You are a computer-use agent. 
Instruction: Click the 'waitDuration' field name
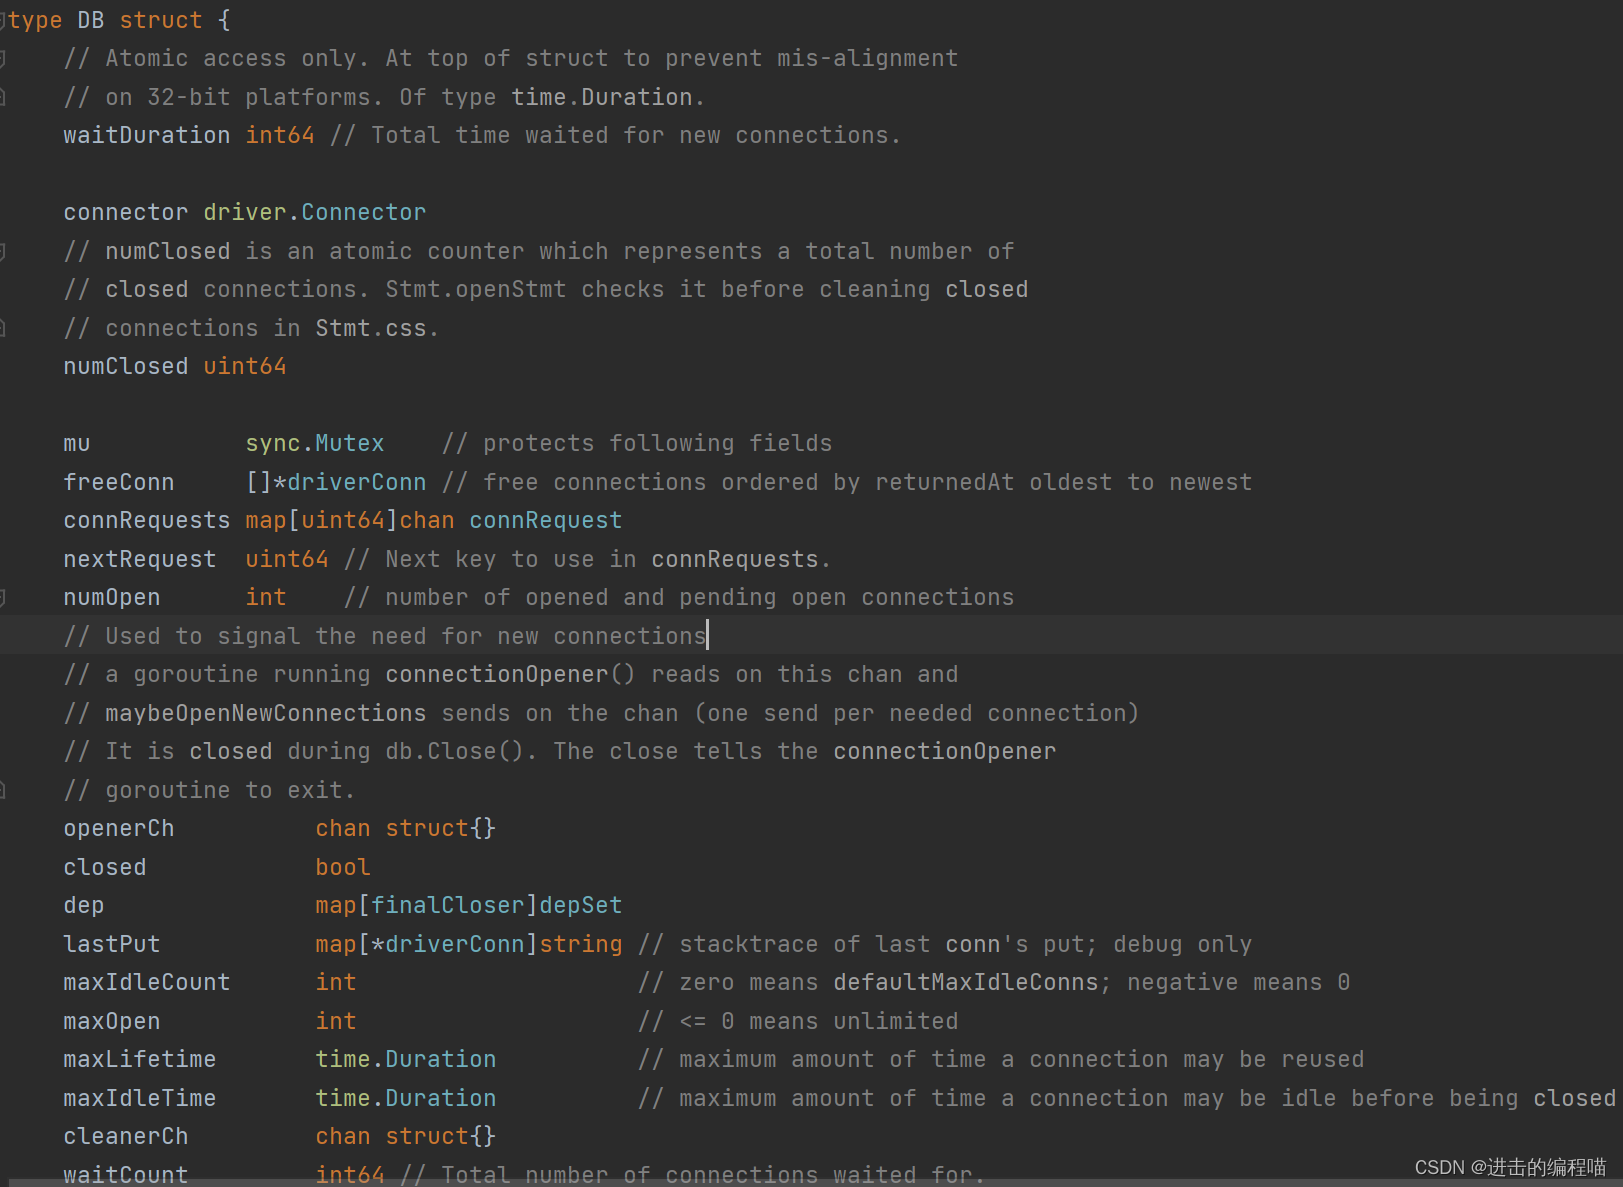tap(147, 135)
